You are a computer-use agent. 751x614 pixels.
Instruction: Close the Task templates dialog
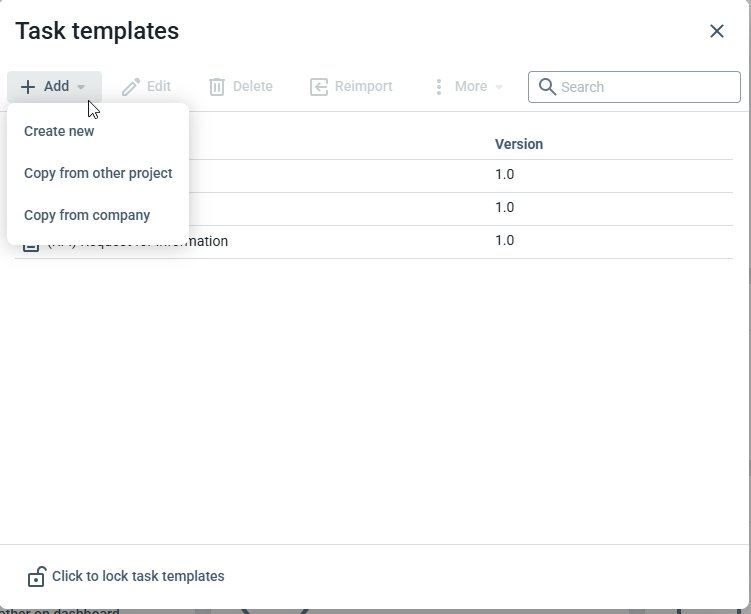click(x=717, y=31)
